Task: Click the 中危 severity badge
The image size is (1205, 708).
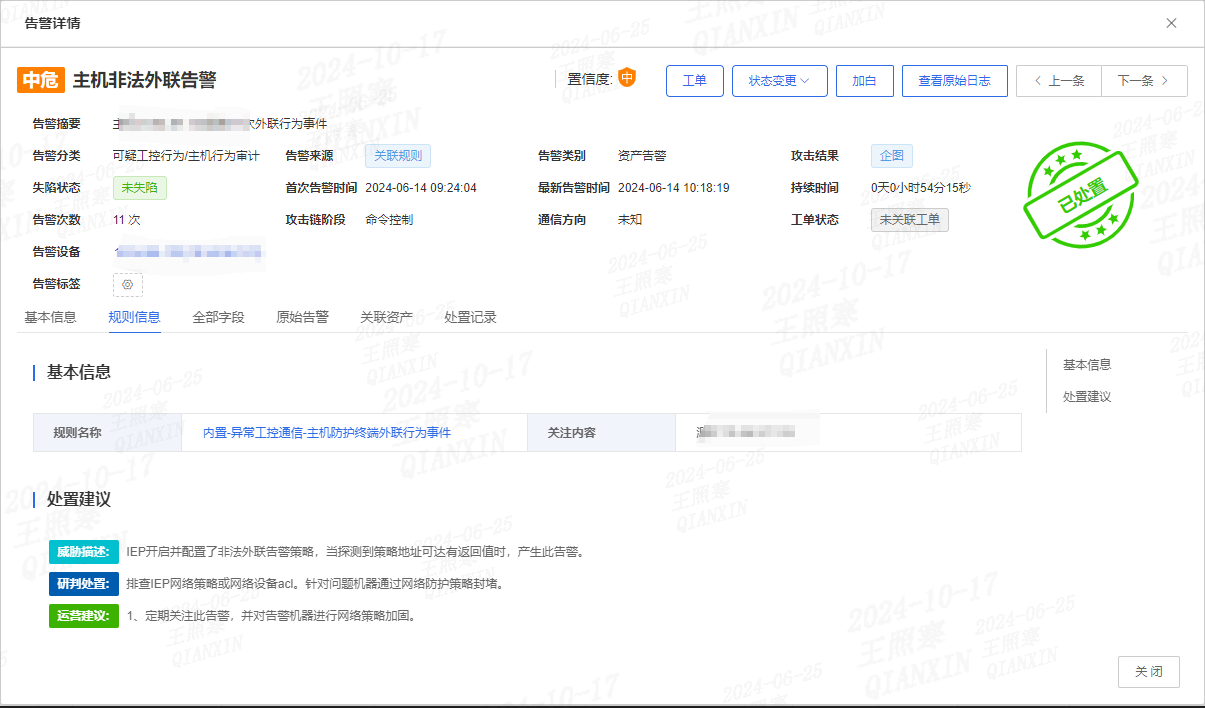Action: pyautogui.click(x=41, y=80)
